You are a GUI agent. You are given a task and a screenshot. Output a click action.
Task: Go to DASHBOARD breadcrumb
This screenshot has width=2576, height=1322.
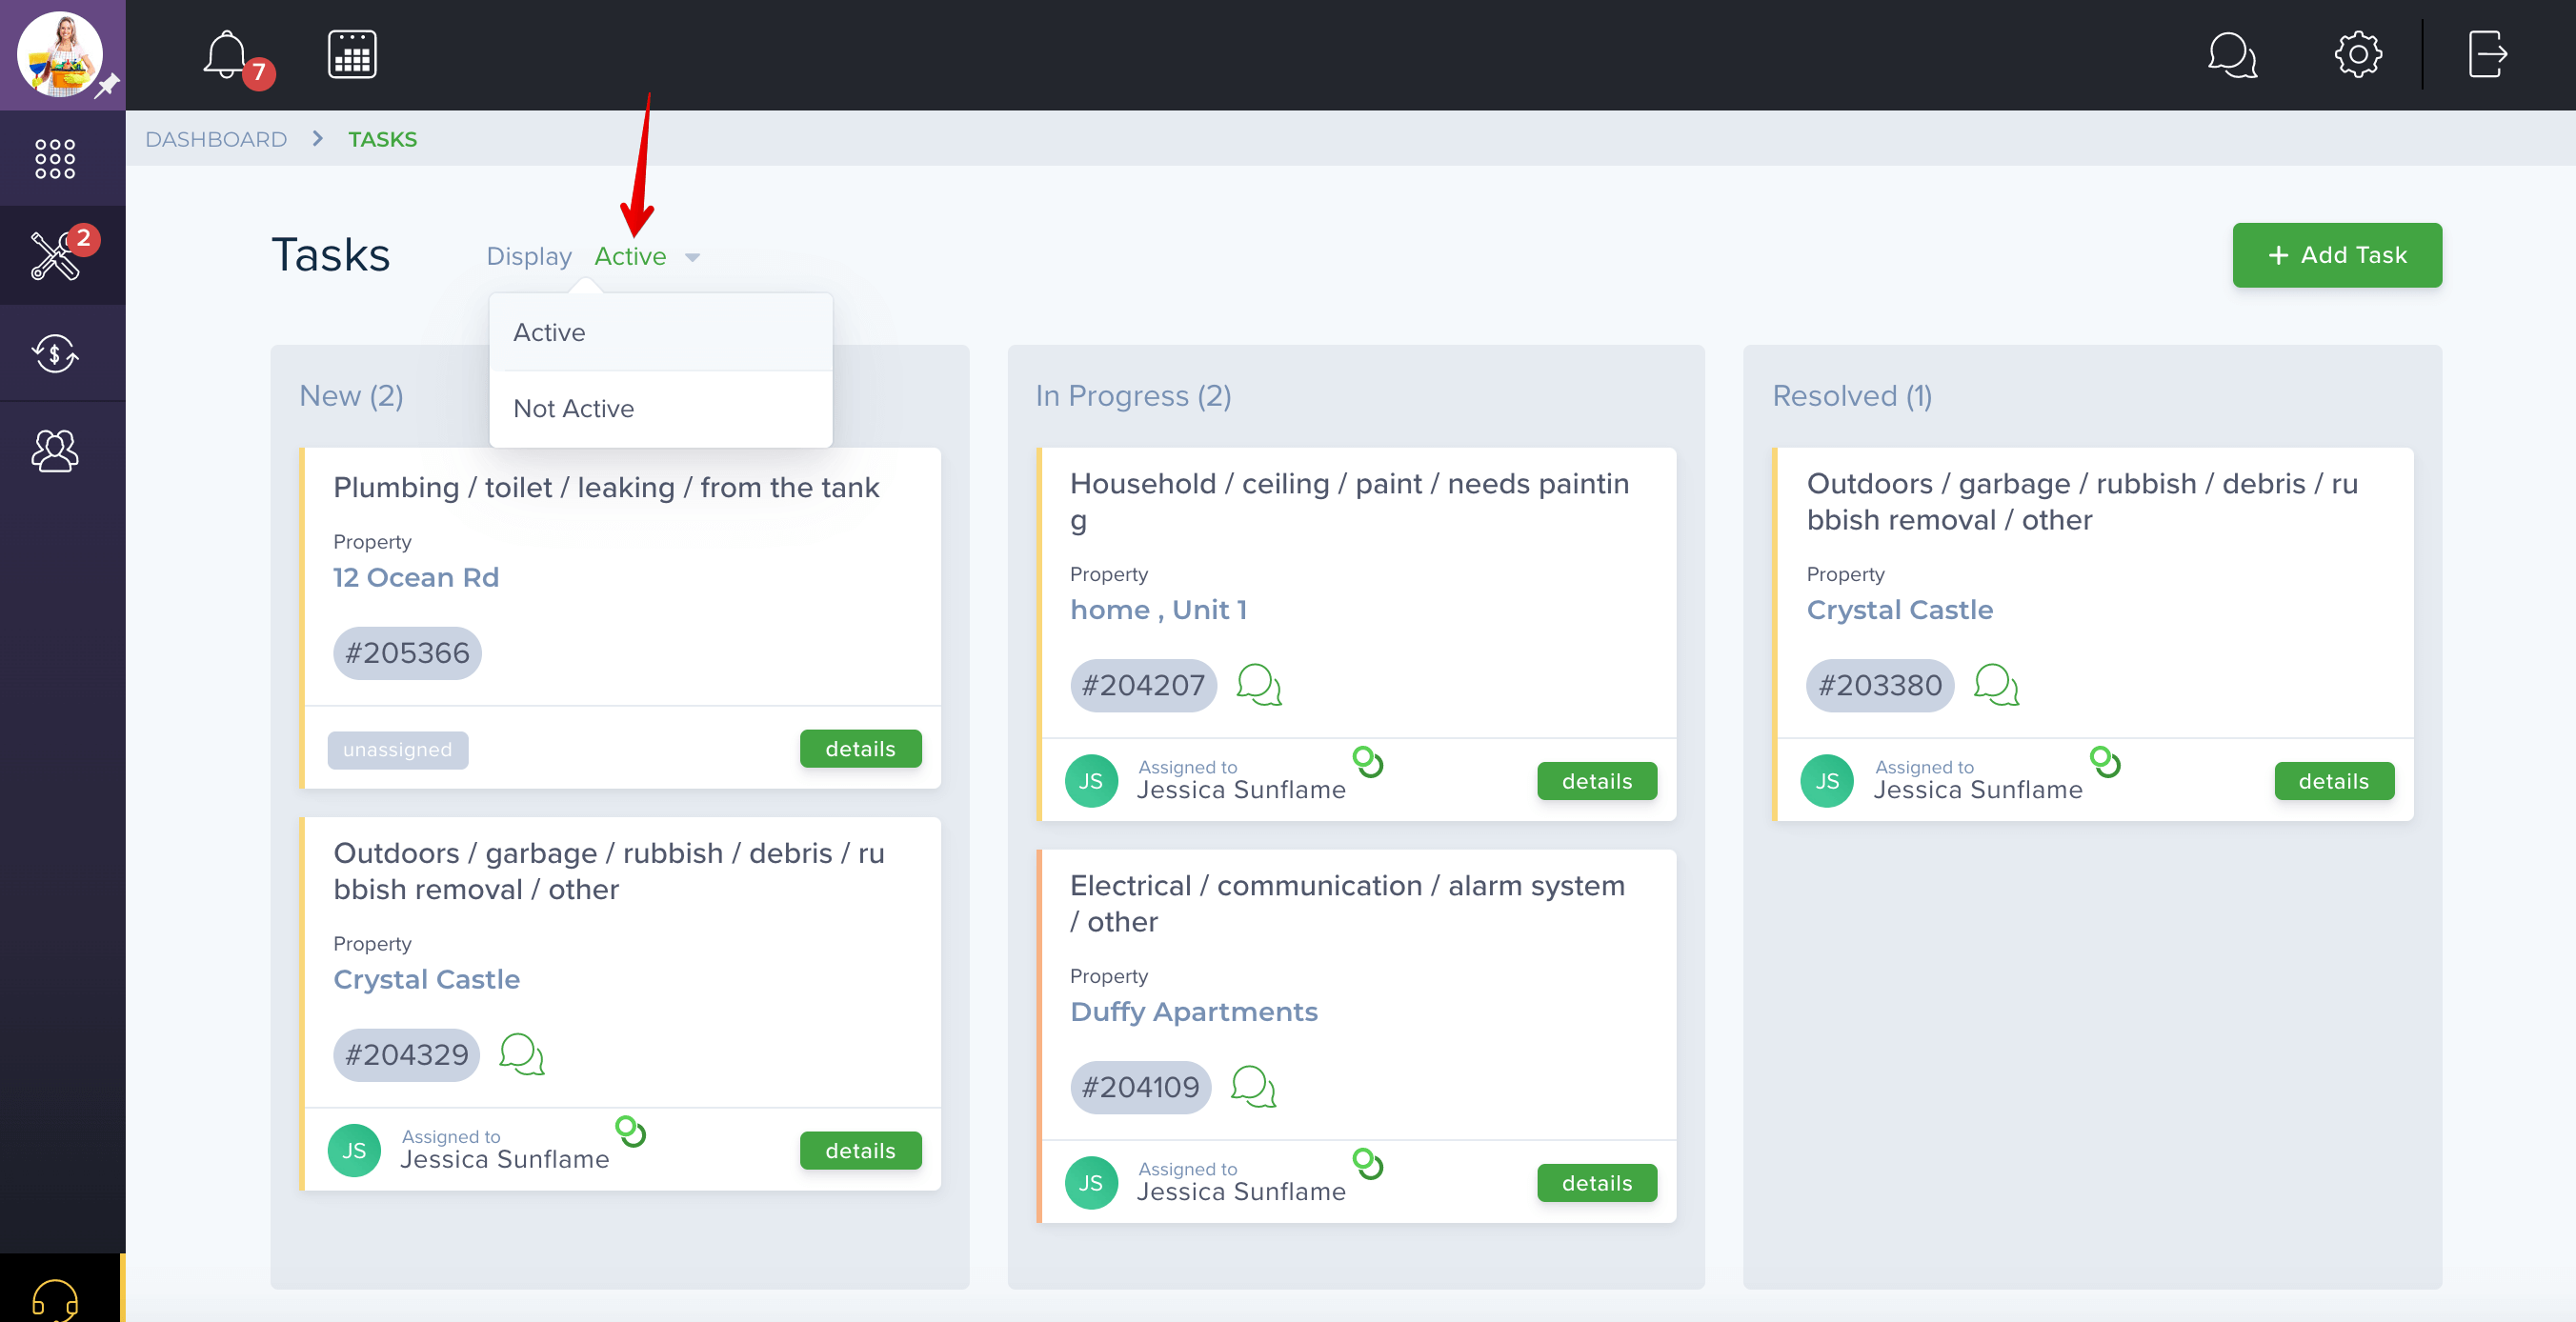(x=216, y=139)
